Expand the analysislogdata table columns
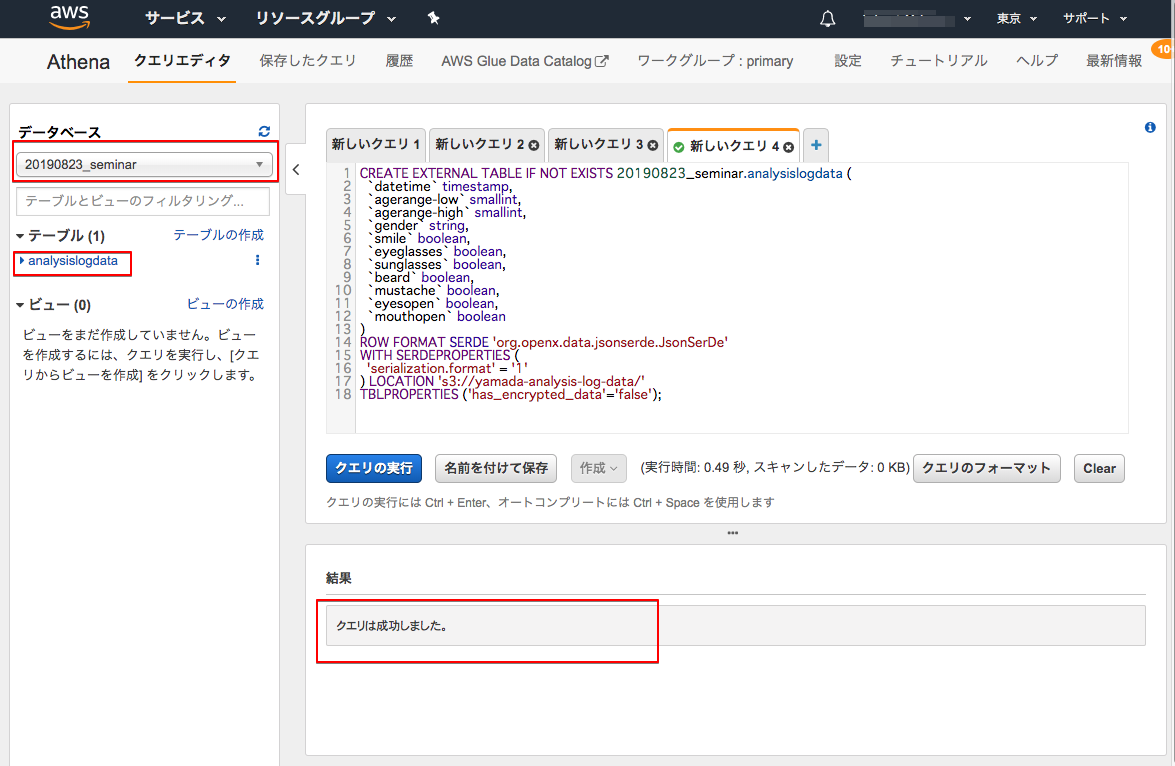Viewport: 1175px width, 766px height. point(22,261)
